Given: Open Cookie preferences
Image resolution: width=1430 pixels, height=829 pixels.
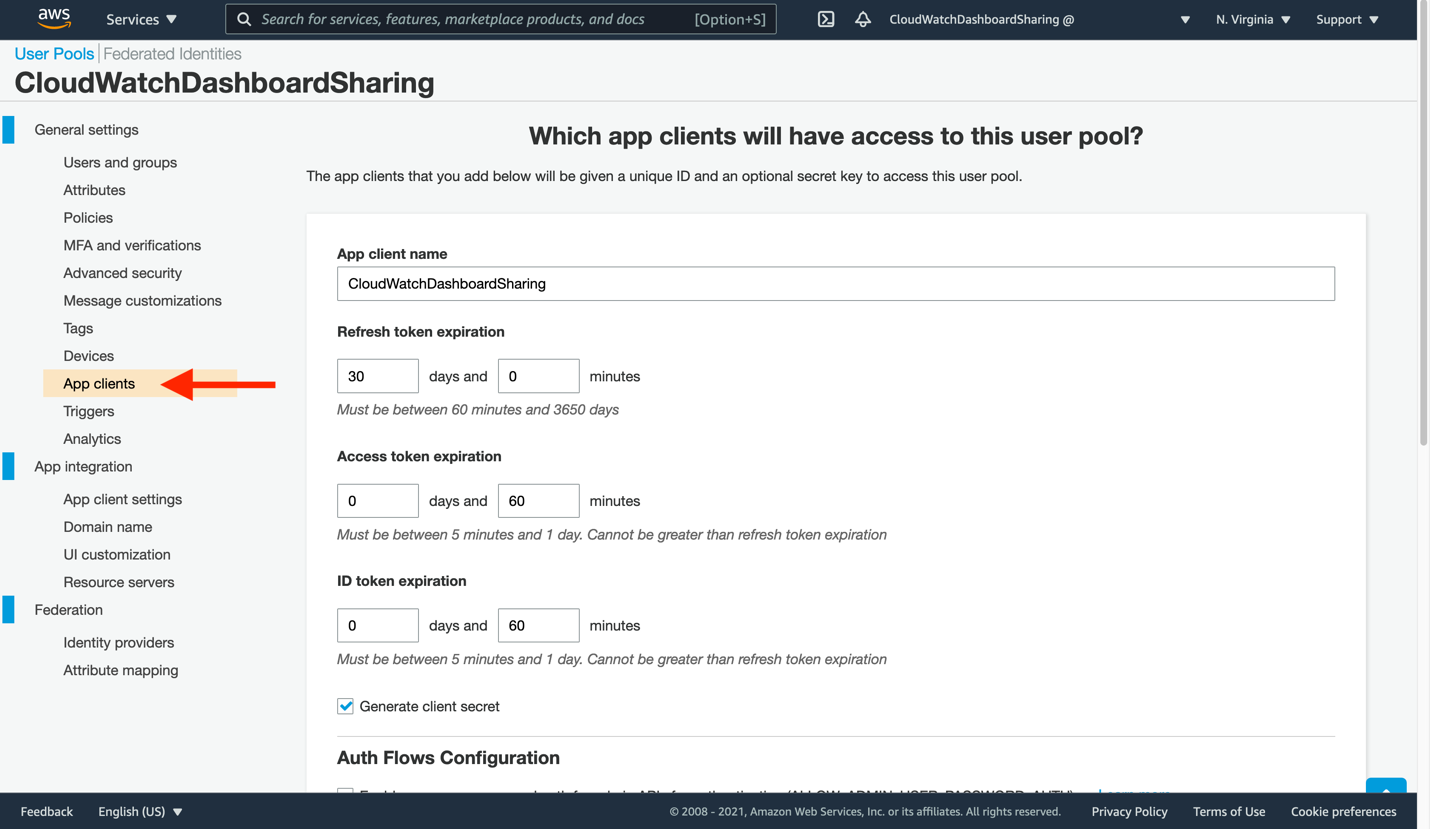Looking at the screenshot, I should tap(1343, 811).
